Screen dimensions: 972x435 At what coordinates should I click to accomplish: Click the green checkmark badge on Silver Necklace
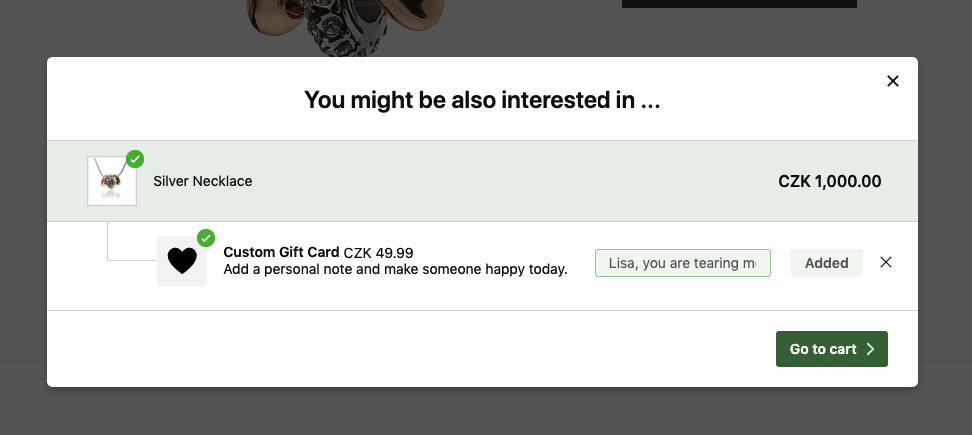135,159
